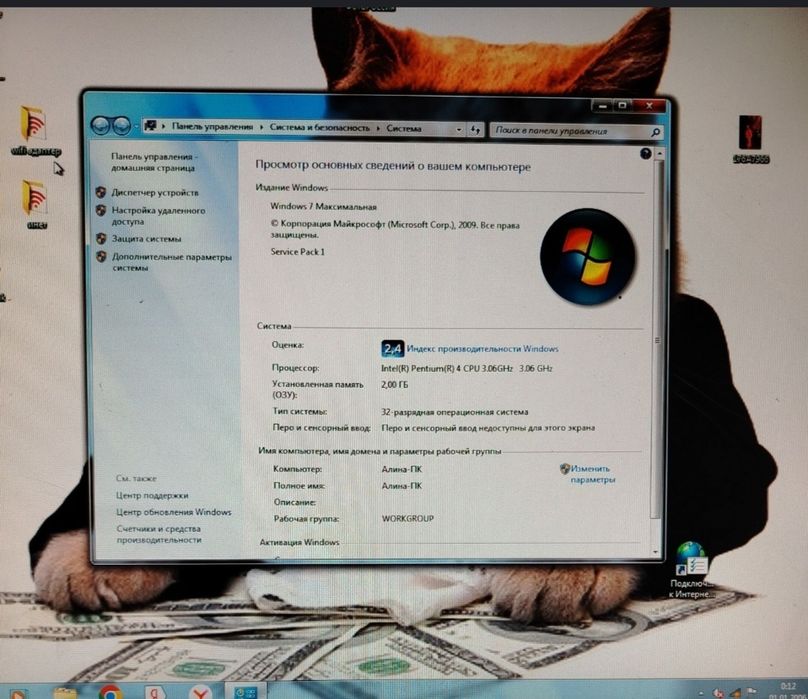The height and width of the screenshot is (699, 808).
Task: Click the search magnifier icon
Action: point(655,132)
